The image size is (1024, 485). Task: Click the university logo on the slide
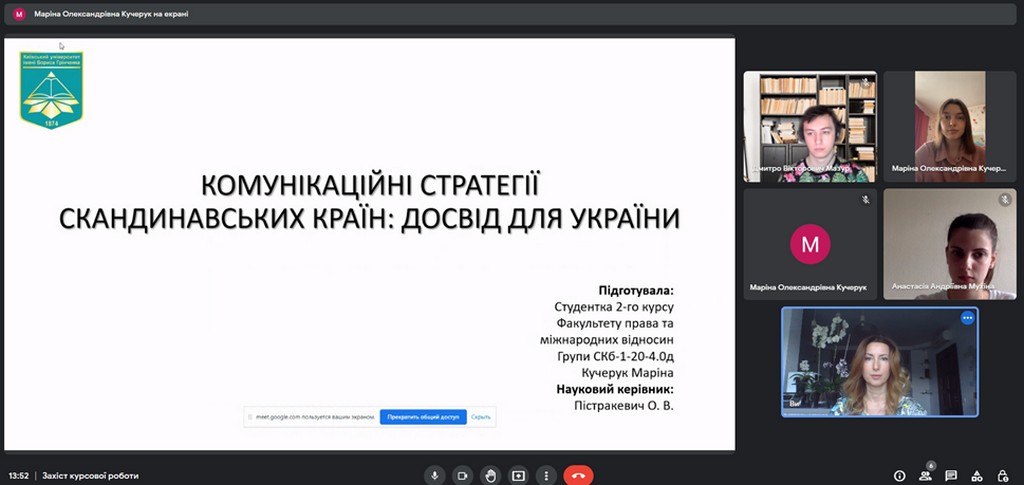pyautogui.click(x=51, y=90)
